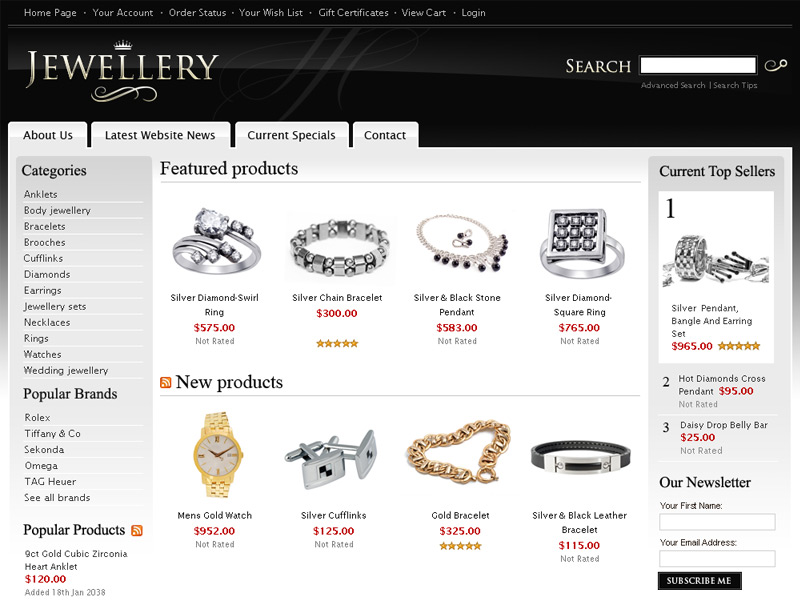
Task: Click the Gold Bracelet star rating
Action: tap(460, 546)
